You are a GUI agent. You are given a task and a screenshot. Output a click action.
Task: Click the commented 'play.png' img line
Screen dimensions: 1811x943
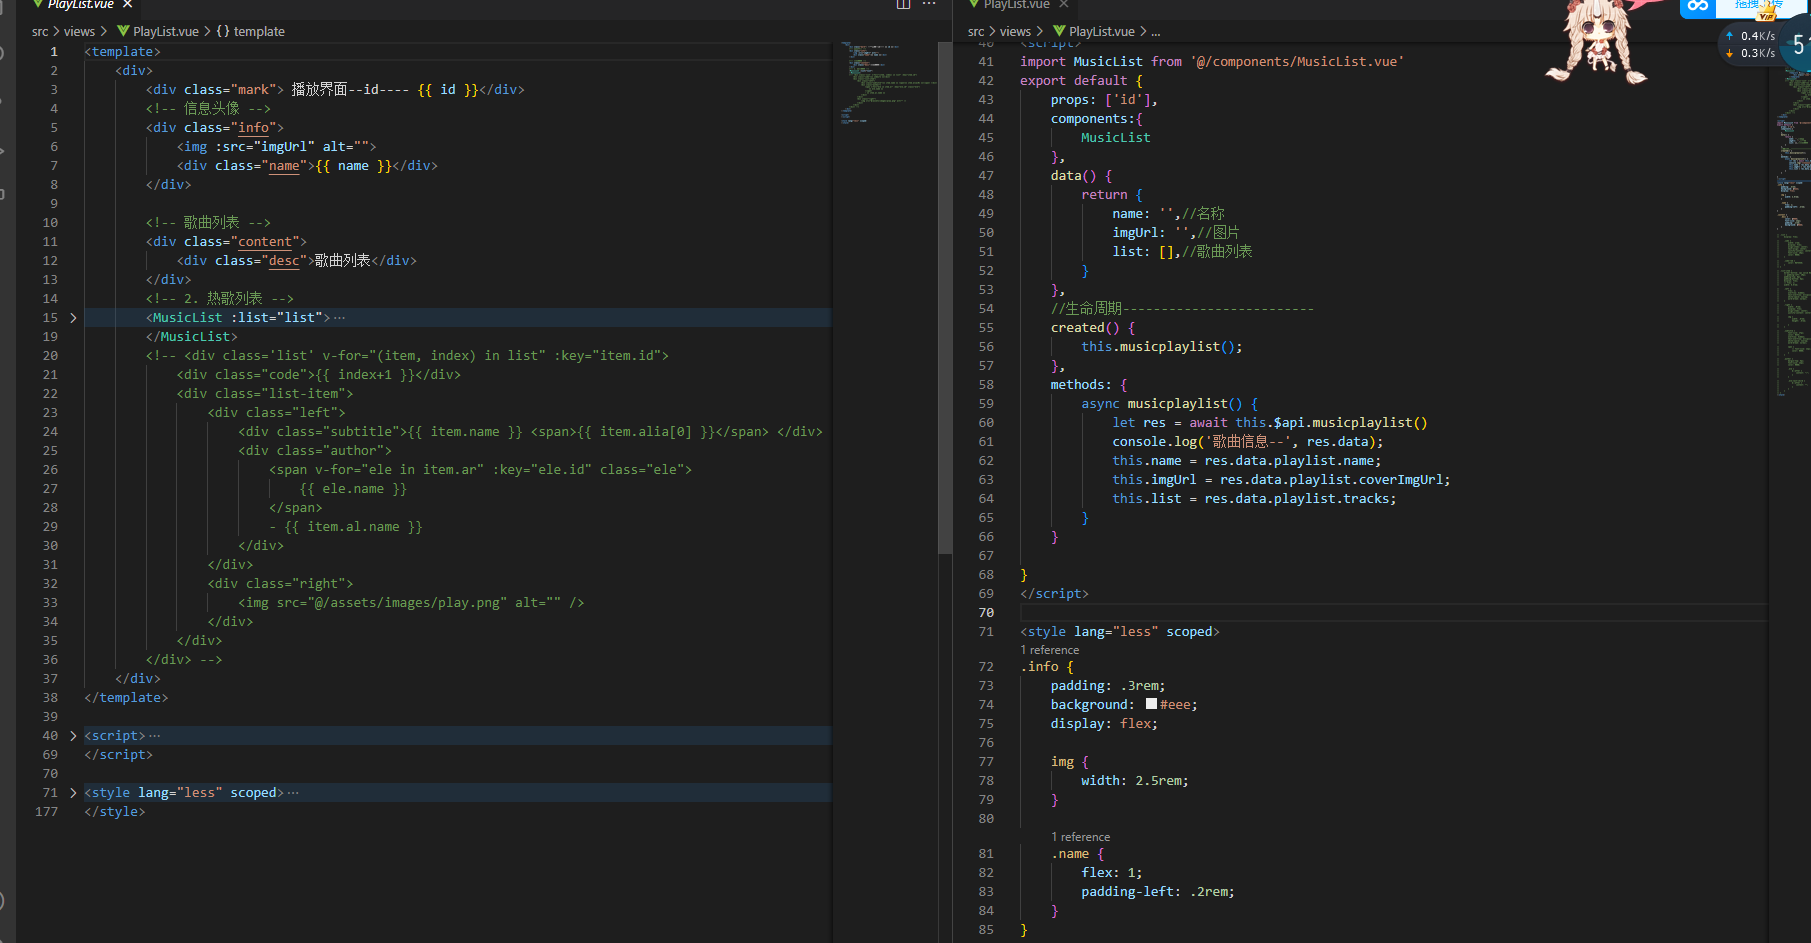(411, 603)
